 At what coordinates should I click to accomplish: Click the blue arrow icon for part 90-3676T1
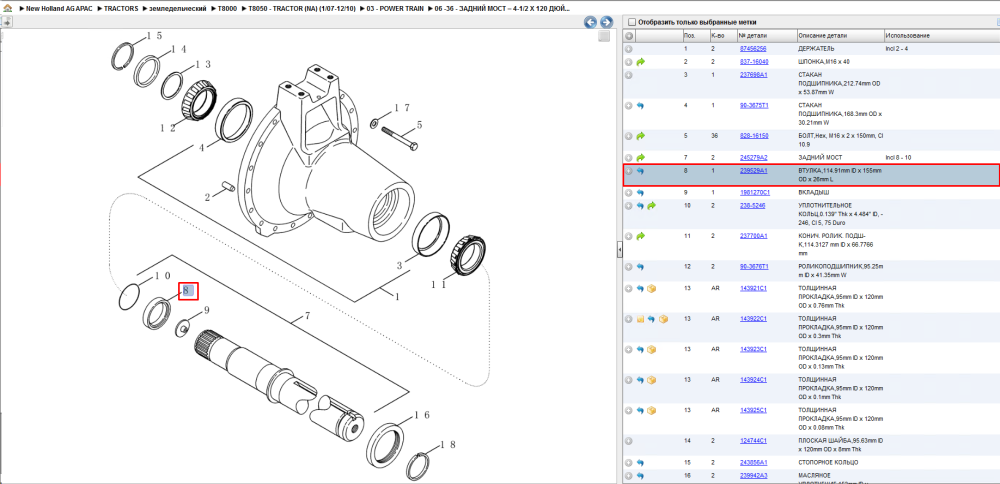pos(640,267)
